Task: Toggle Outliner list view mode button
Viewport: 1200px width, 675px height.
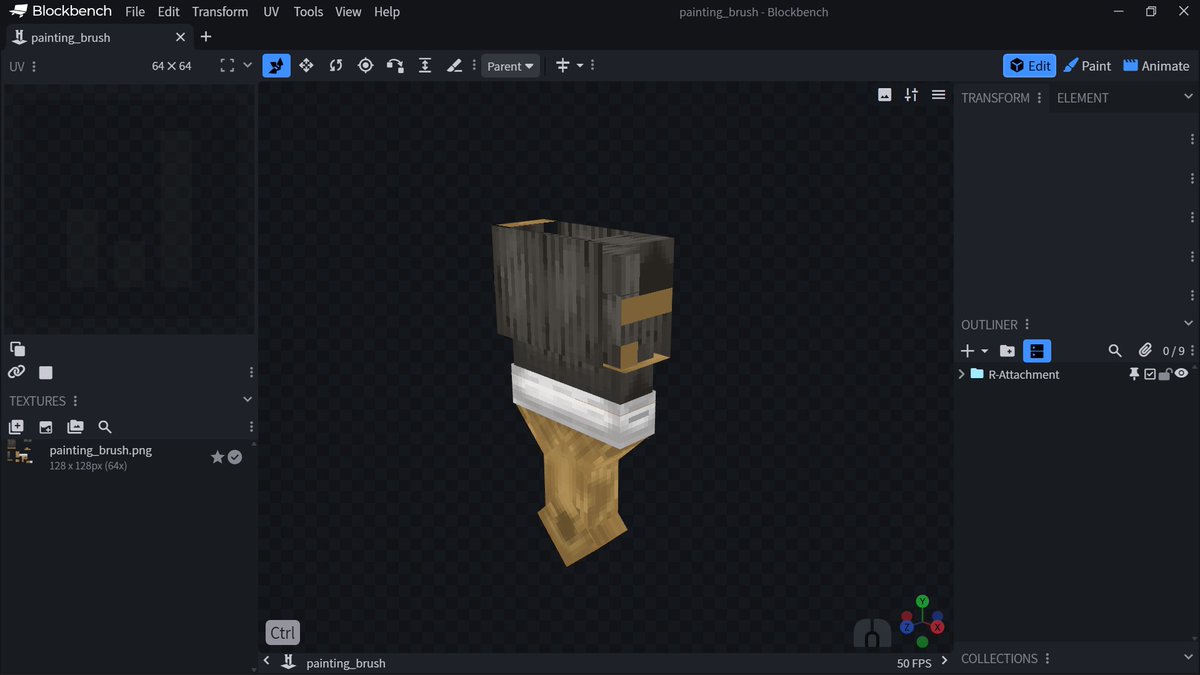Action: click(x=1037, y=351)
